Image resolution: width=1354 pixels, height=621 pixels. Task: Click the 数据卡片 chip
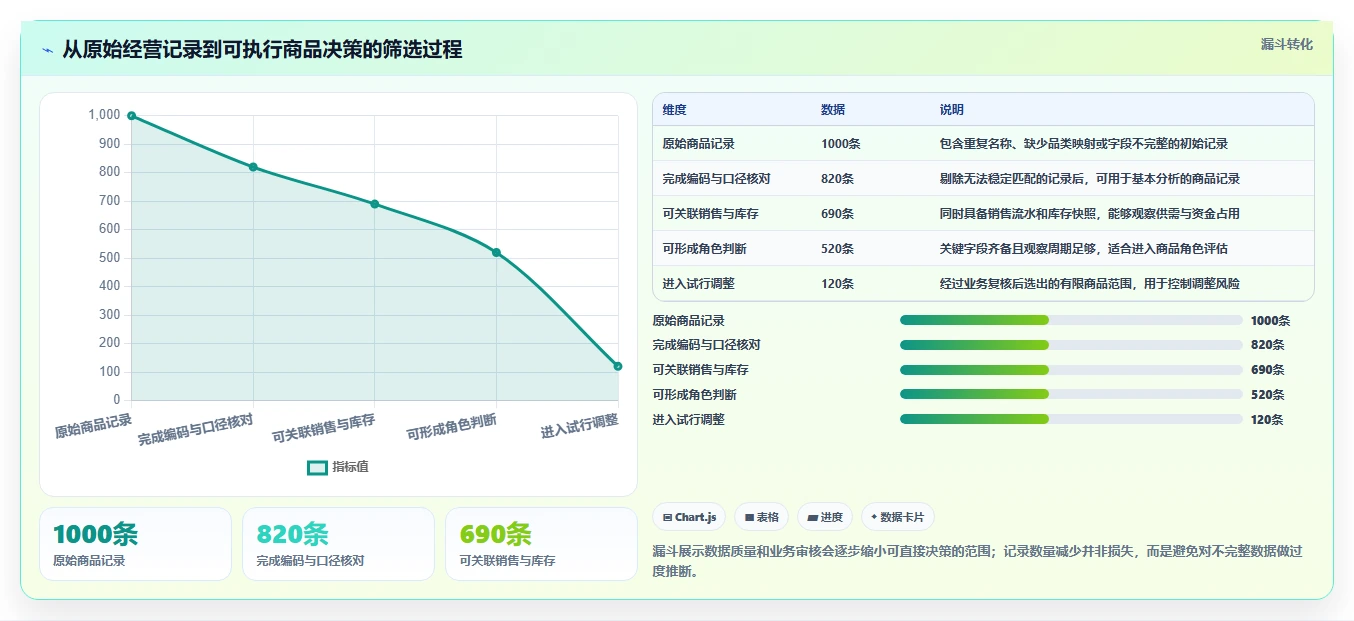(x=898, y=517)
